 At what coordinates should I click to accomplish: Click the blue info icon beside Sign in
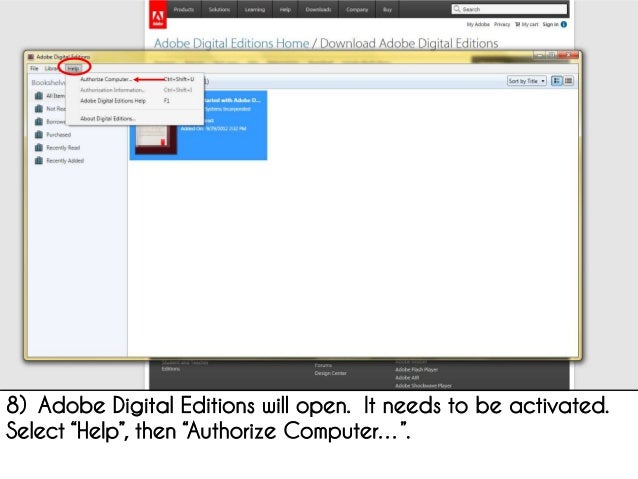tap(564, 24)
